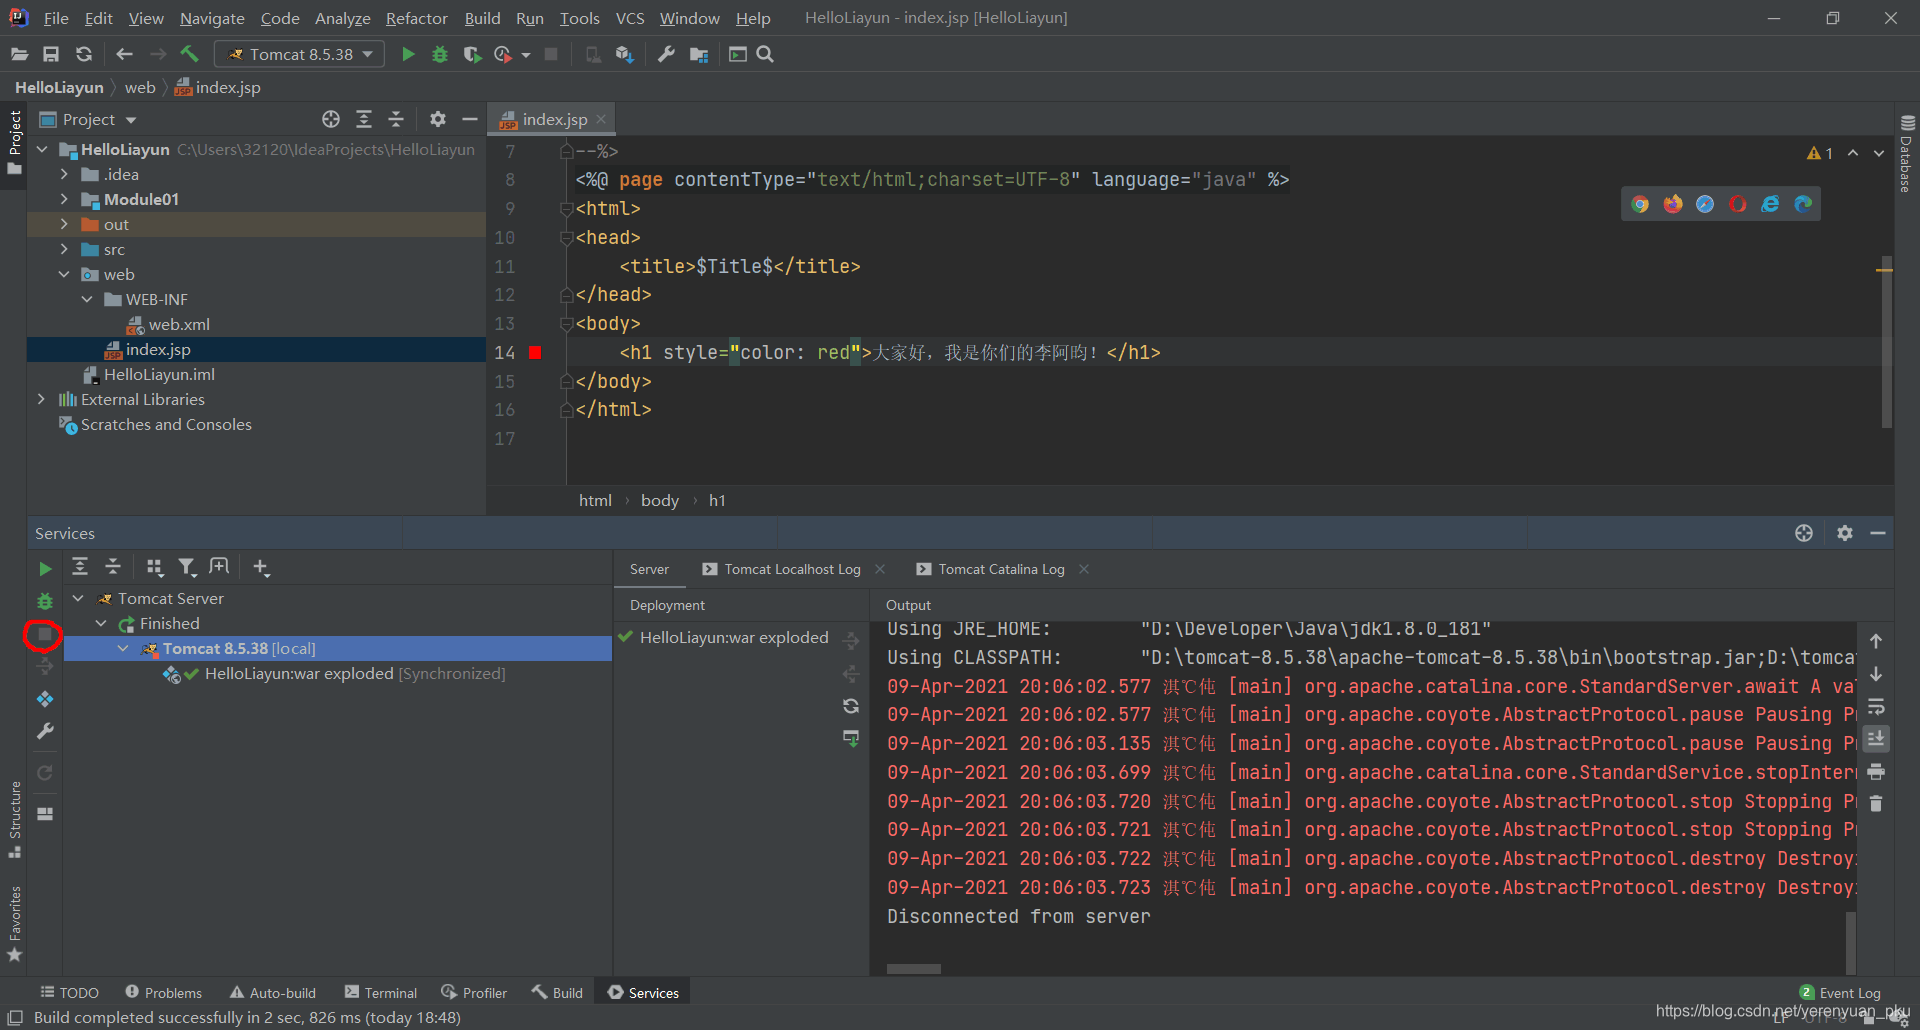Collapse the WEB-INF folder
The image size is (1920, 1030).
coord(87,299)
